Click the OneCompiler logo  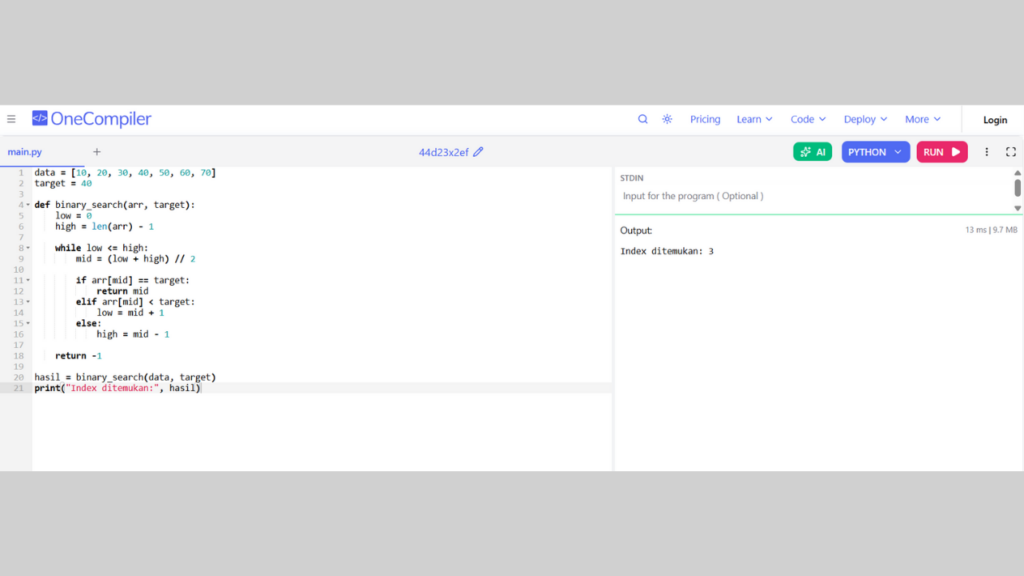click(91, 119)
